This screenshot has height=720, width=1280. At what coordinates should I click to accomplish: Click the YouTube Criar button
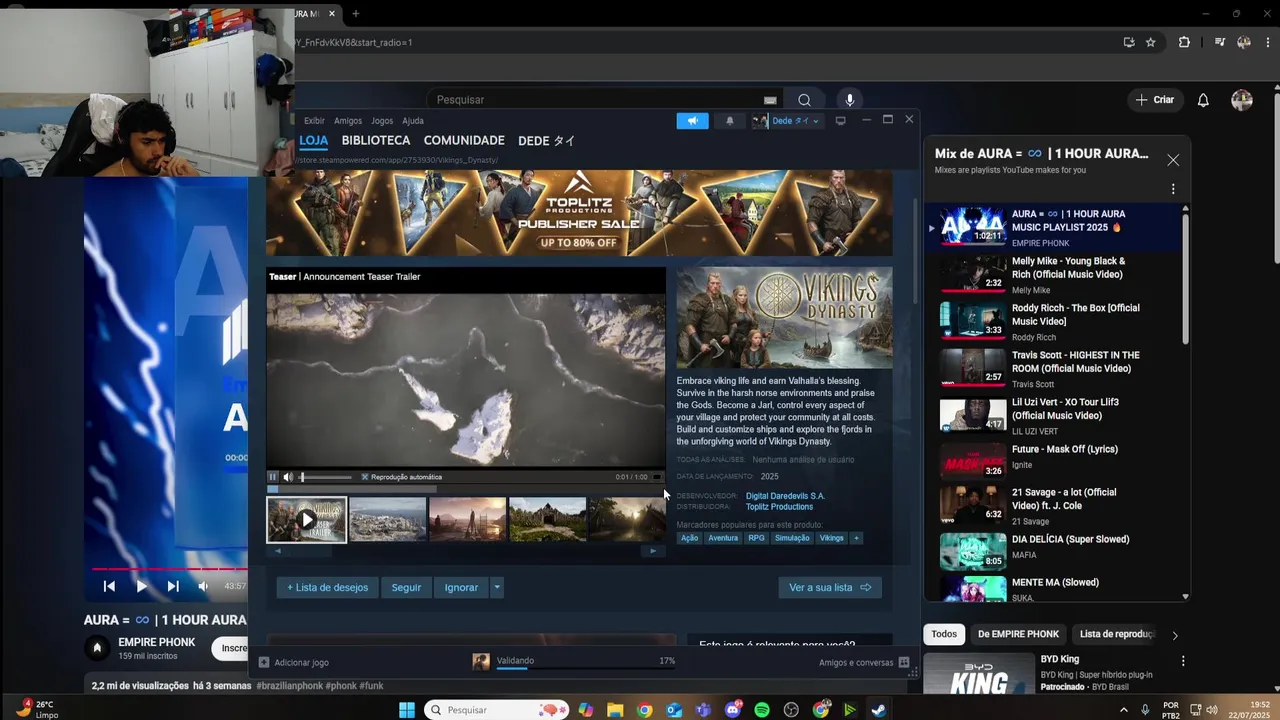point(1155,100)
